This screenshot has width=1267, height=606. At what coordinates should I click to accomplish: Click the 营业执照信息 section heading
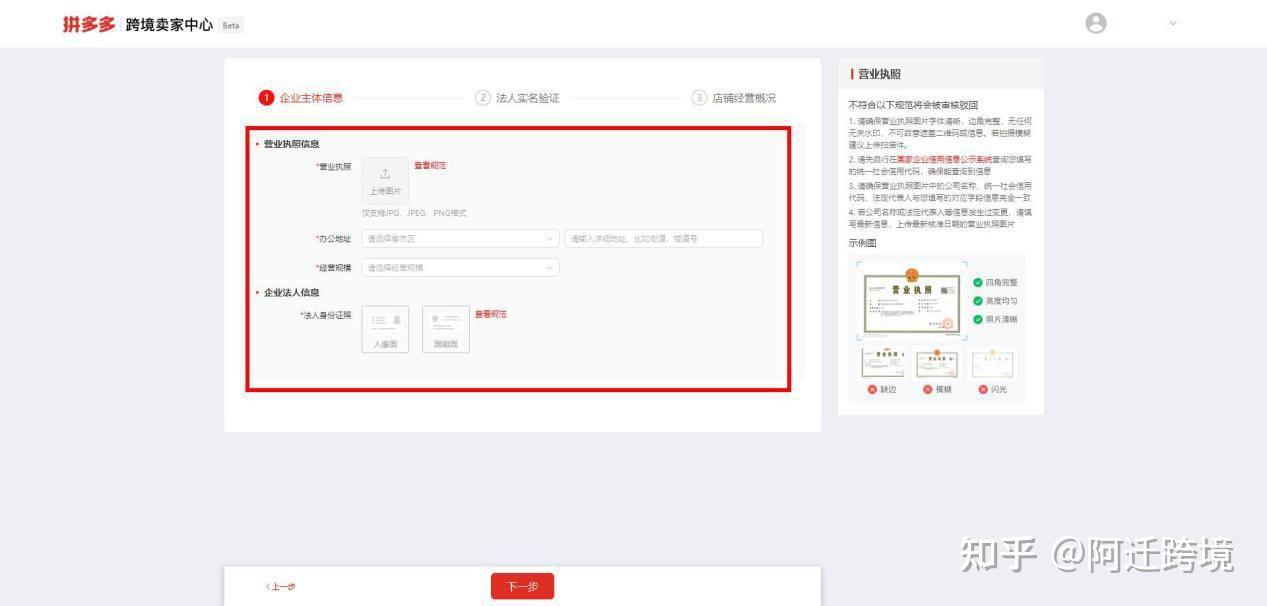(x=291, y=144)
